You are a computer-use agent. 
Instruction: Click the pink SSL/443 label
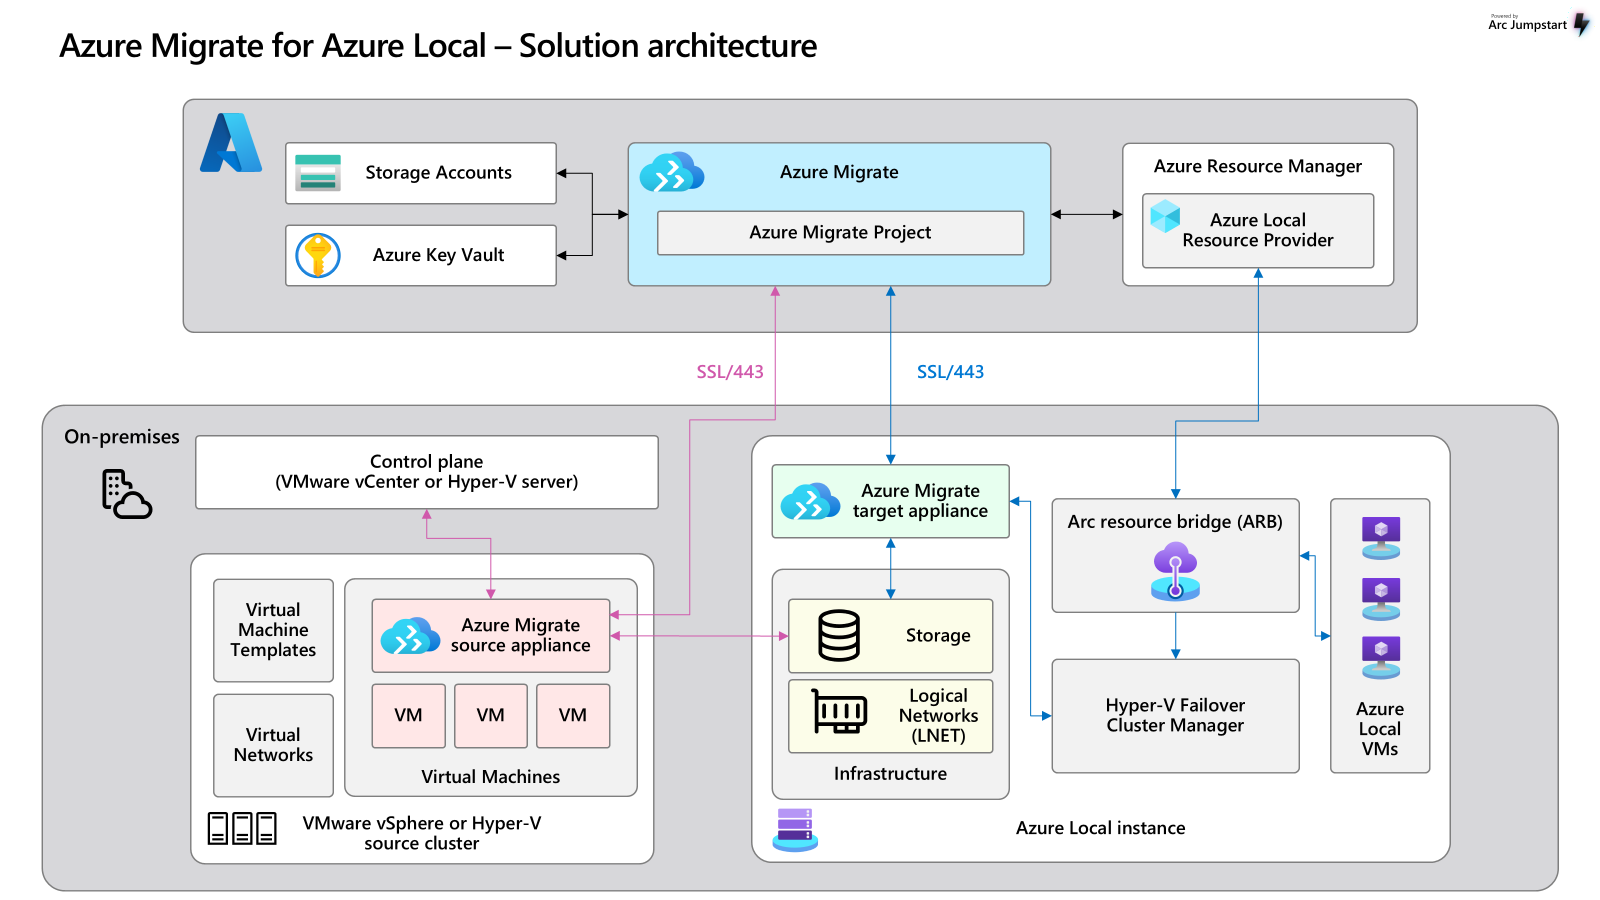click(x=730, y=372)
